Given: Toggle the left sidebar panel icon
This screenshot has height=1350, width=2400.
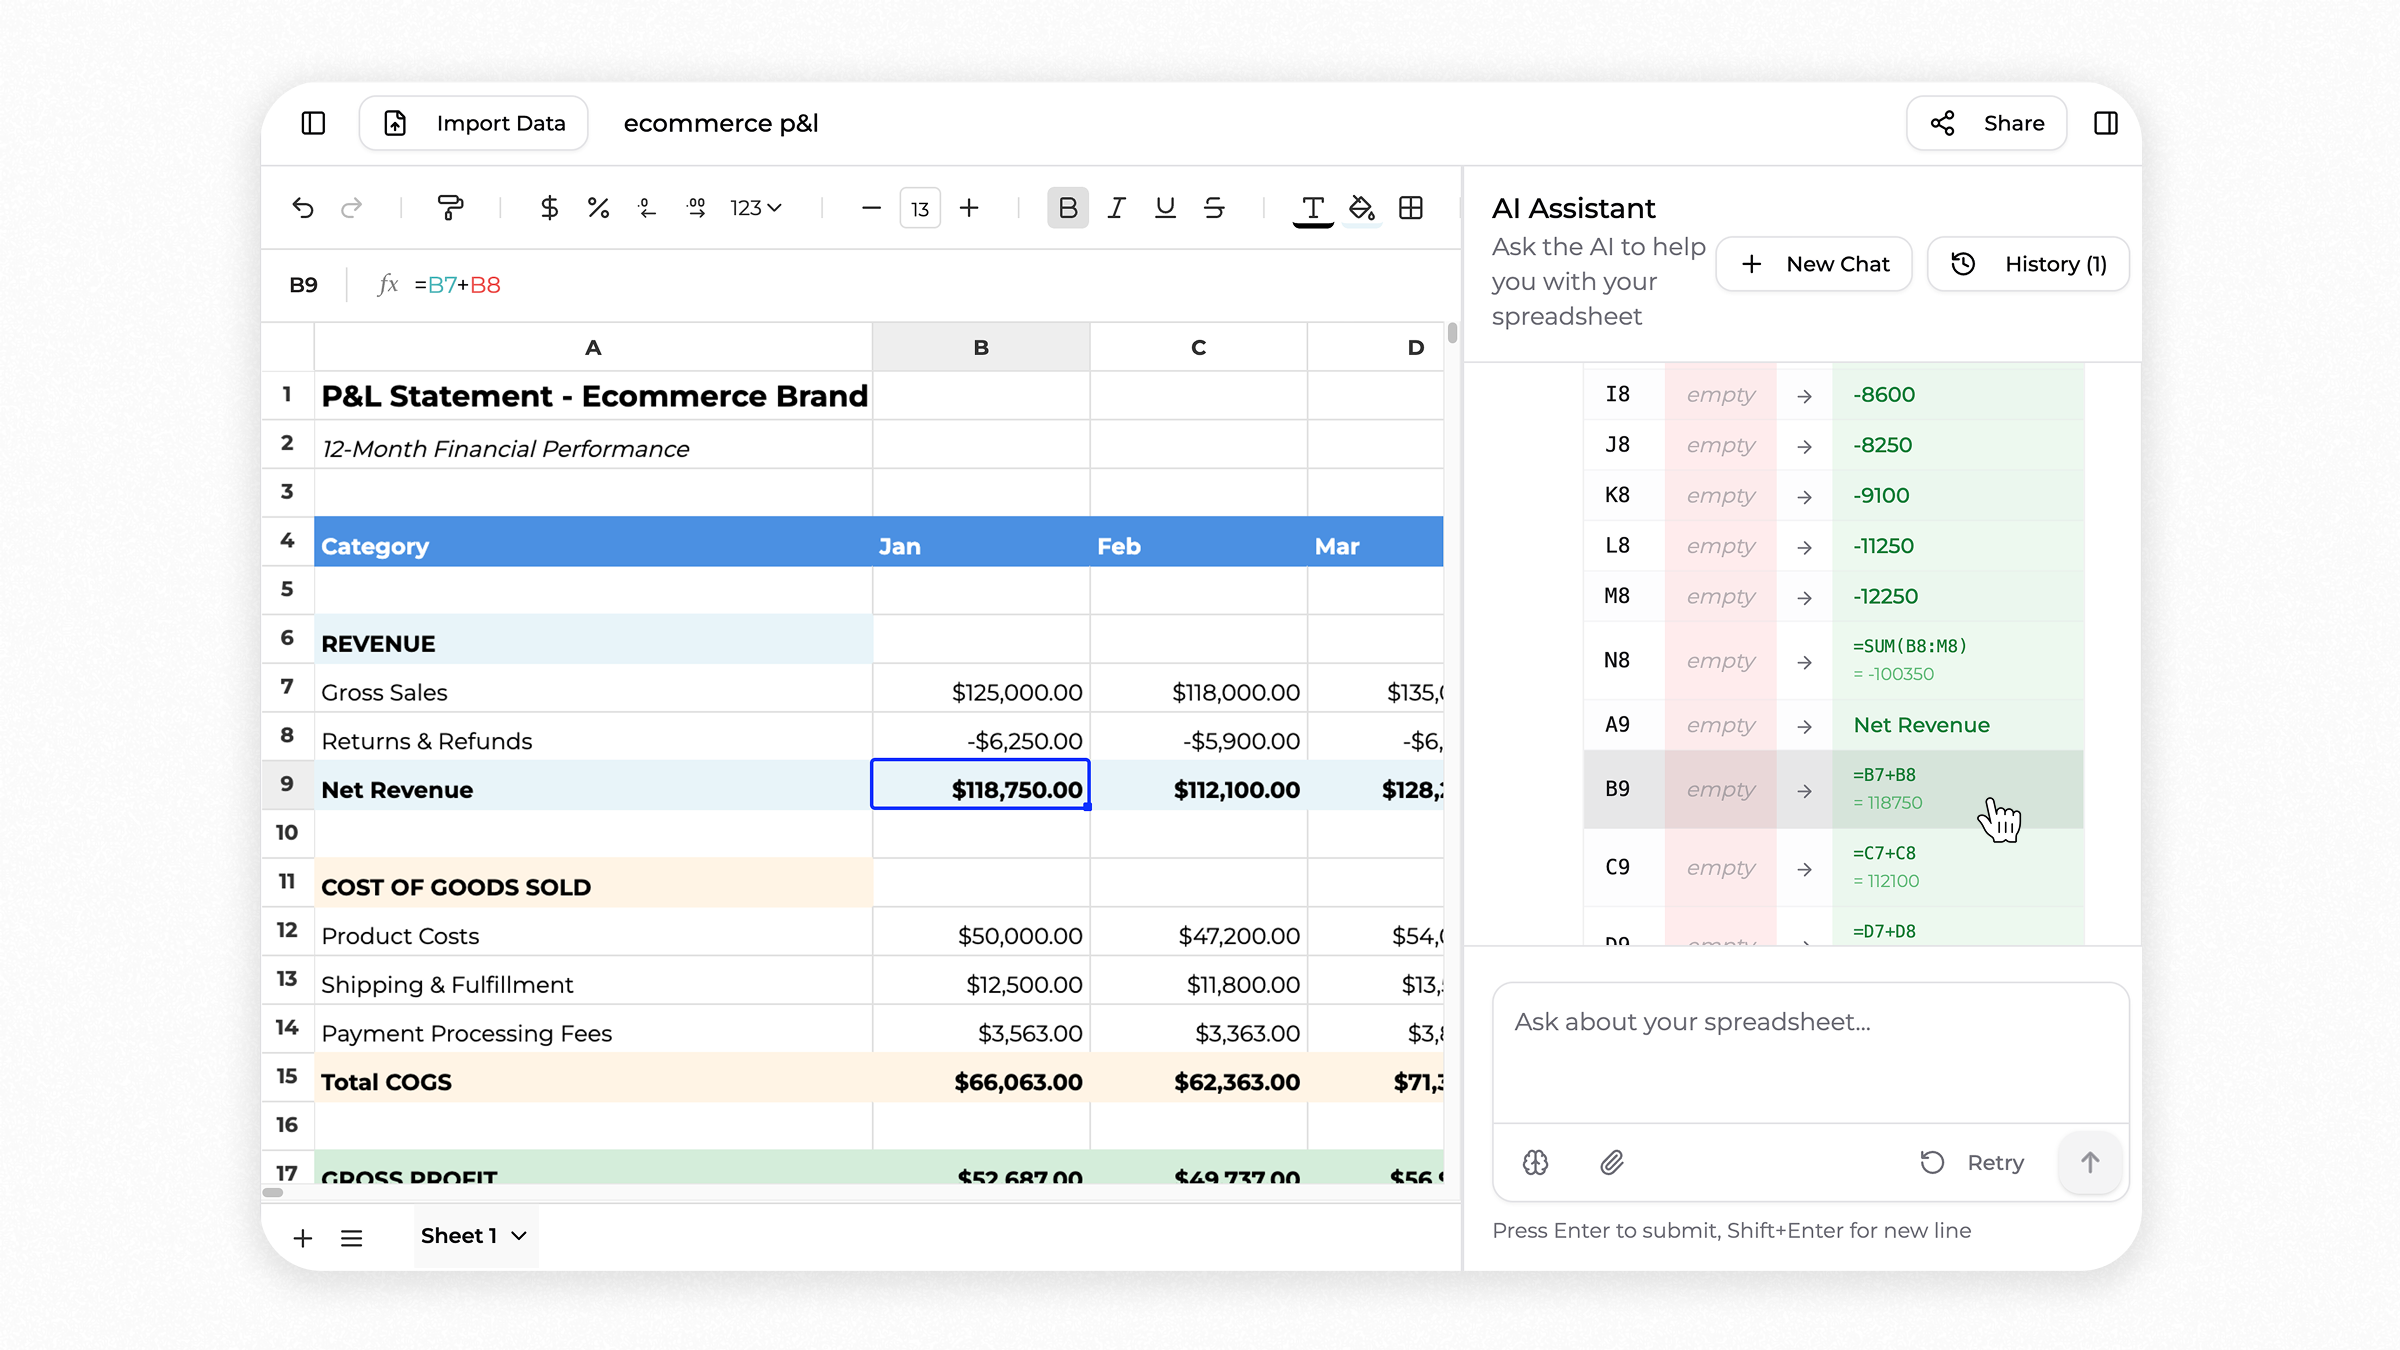Looking at the screenshot, I should pyautogui.click(x=313, y=123).
